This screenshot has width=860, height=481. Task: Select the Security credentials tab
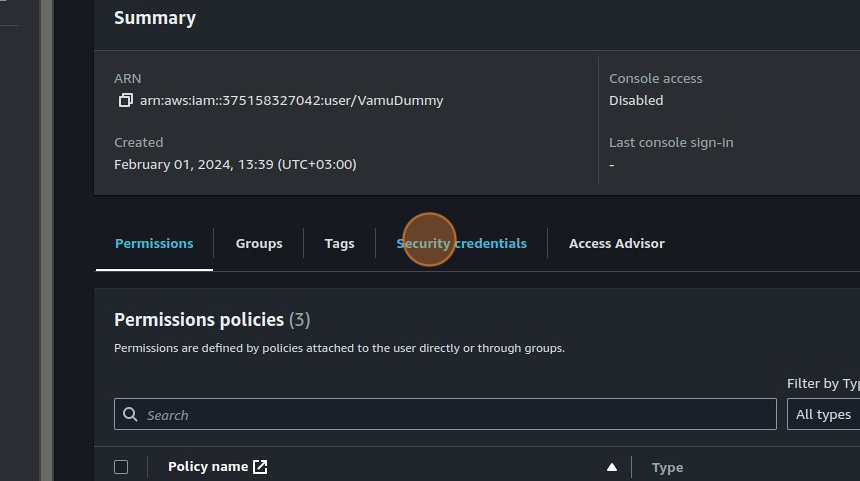coord(461,243)
